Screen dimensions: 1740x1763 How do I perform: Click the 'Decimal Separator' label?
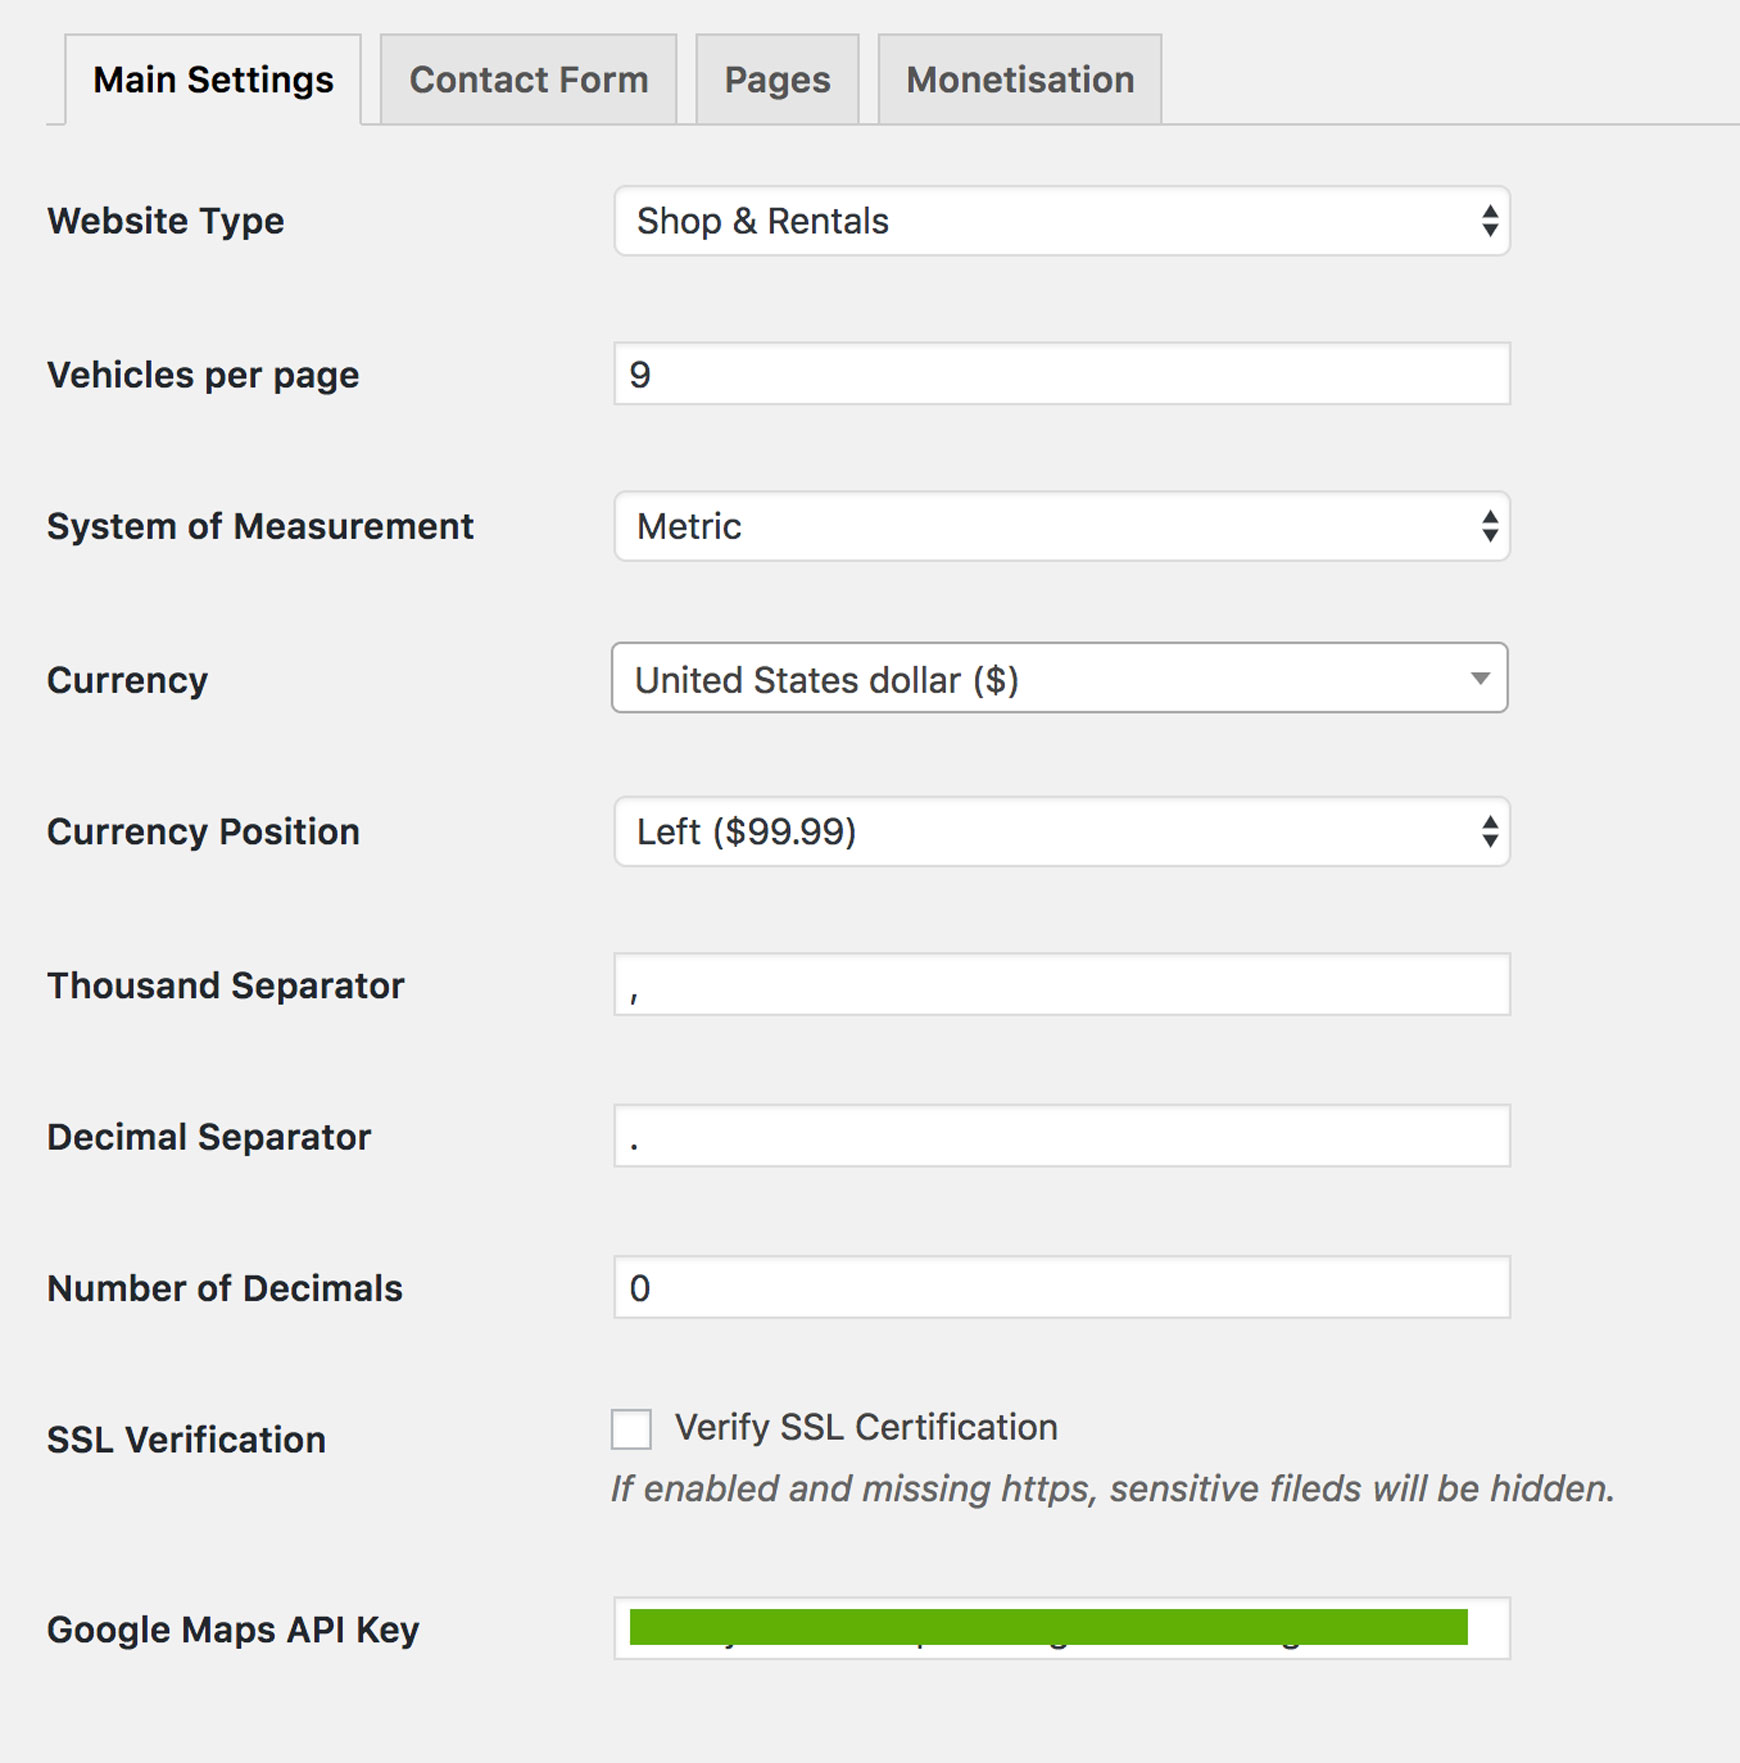209,1137
